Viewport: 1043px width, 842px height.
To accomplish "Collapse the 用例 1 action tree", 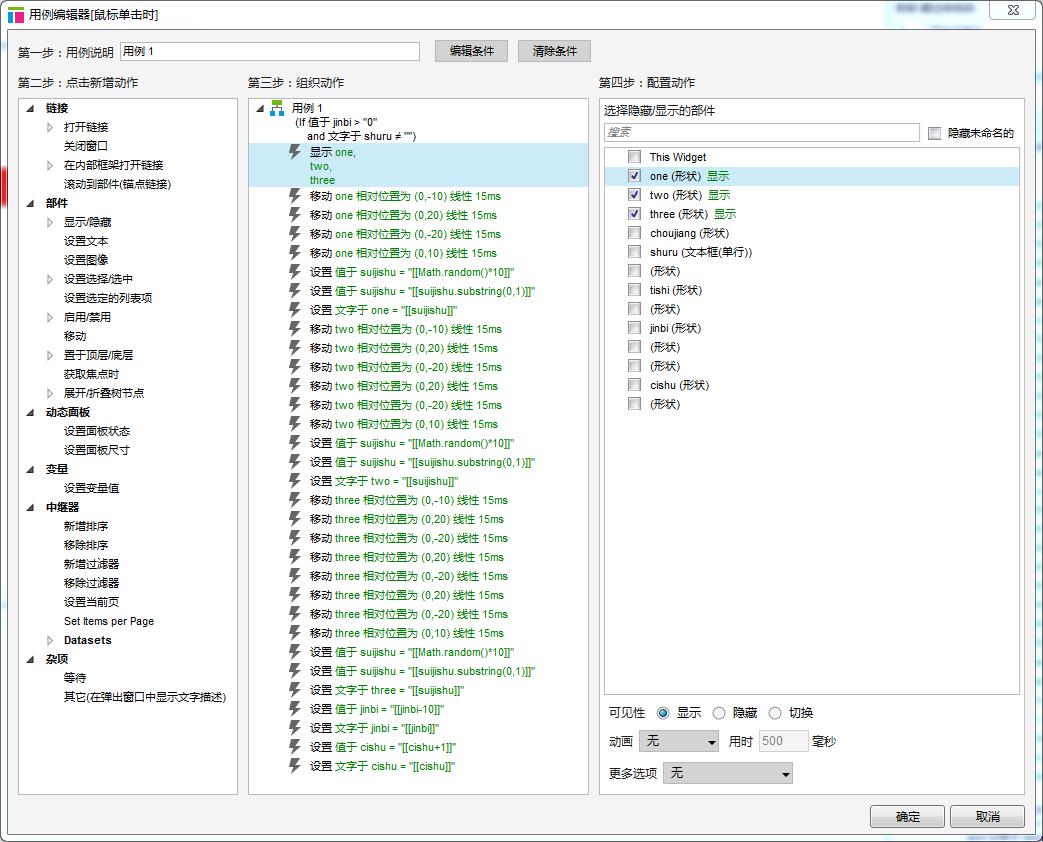I will click(260, 108).
